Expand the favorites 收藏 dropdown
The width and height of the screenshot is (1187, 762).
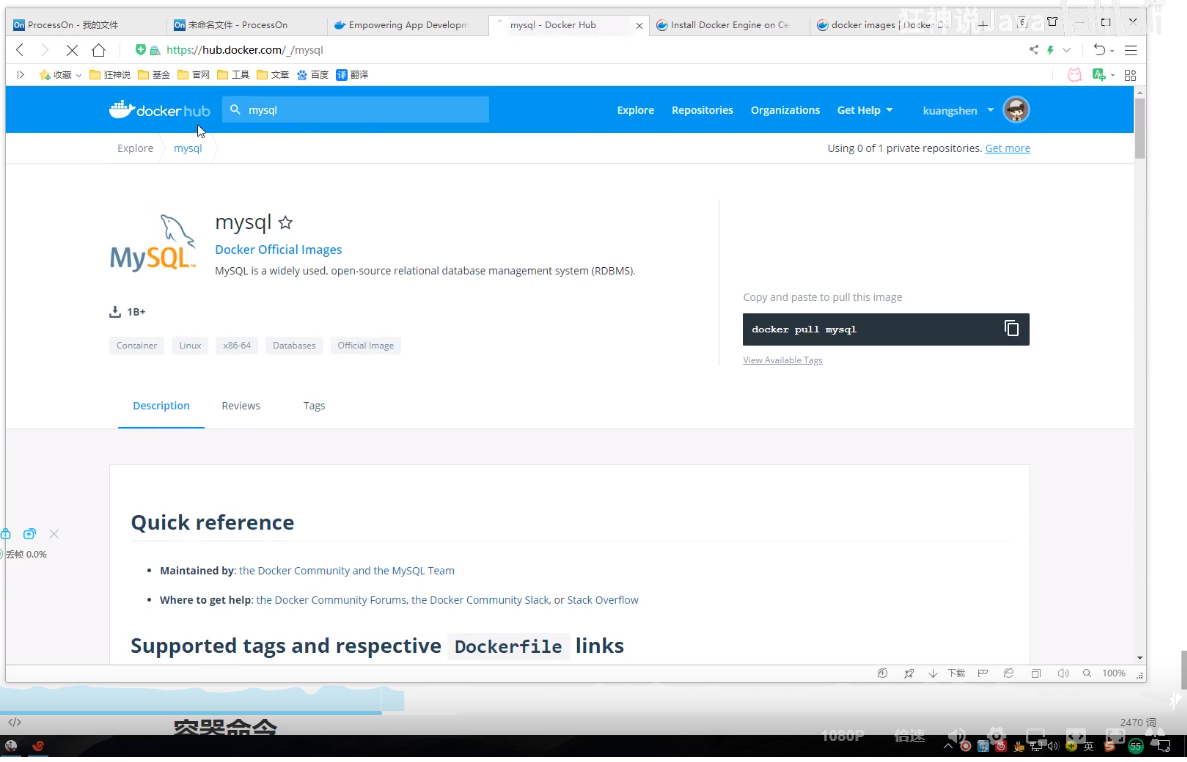pyautogui.click(x=78, y=75)
